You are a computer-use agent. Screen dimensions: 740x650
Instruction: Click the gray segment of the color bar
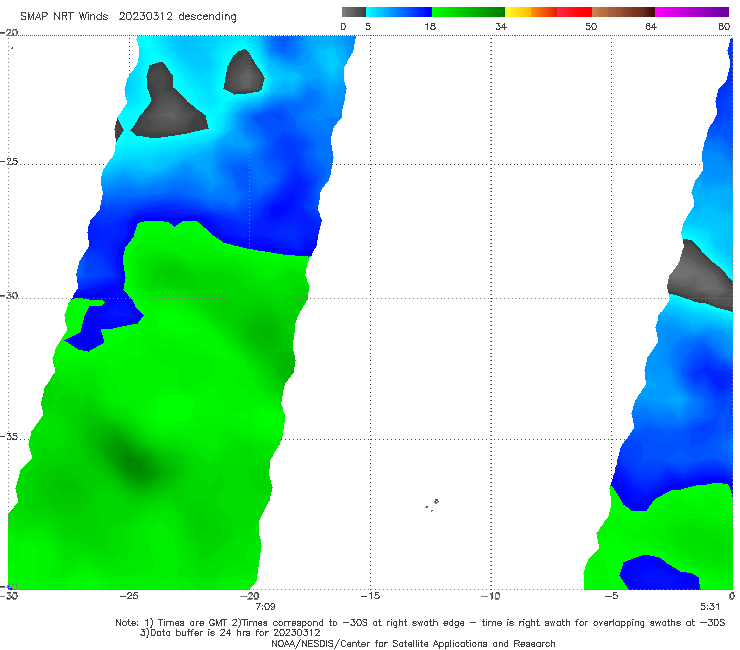point(353,12)
